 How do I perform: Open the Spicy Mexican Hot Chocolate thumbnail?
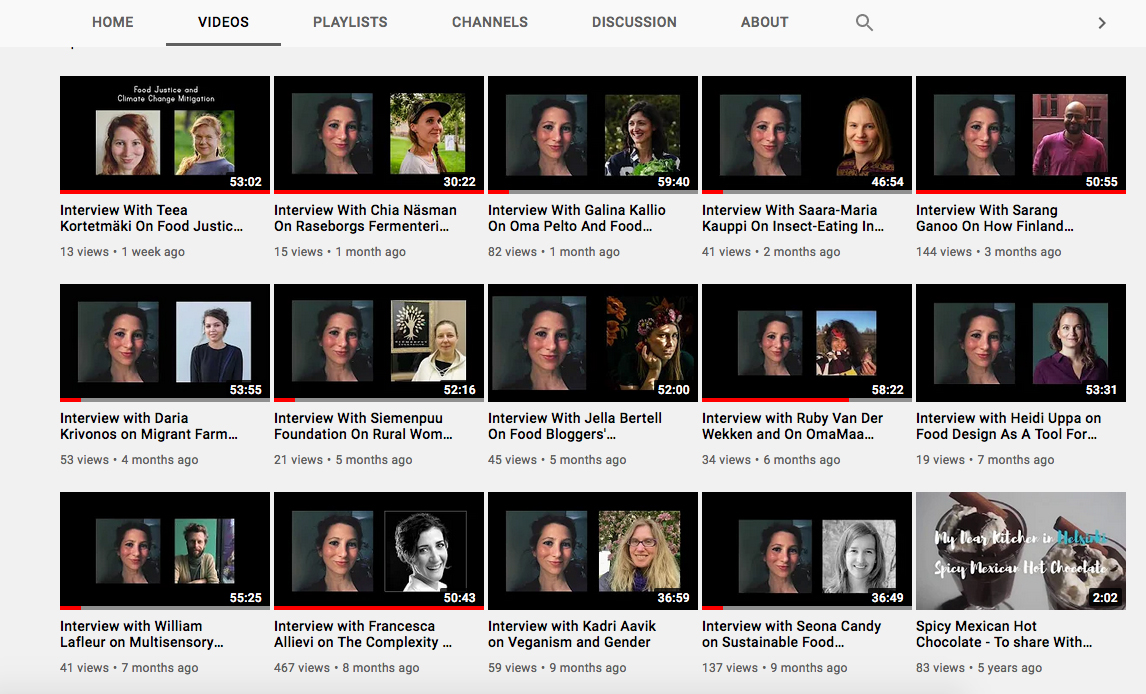click(x=1021, y=550)
